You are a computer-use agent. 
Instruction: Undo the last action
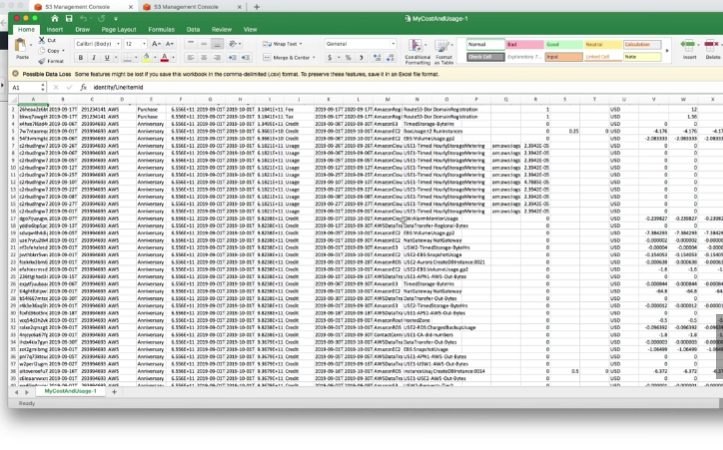[83, 18]
